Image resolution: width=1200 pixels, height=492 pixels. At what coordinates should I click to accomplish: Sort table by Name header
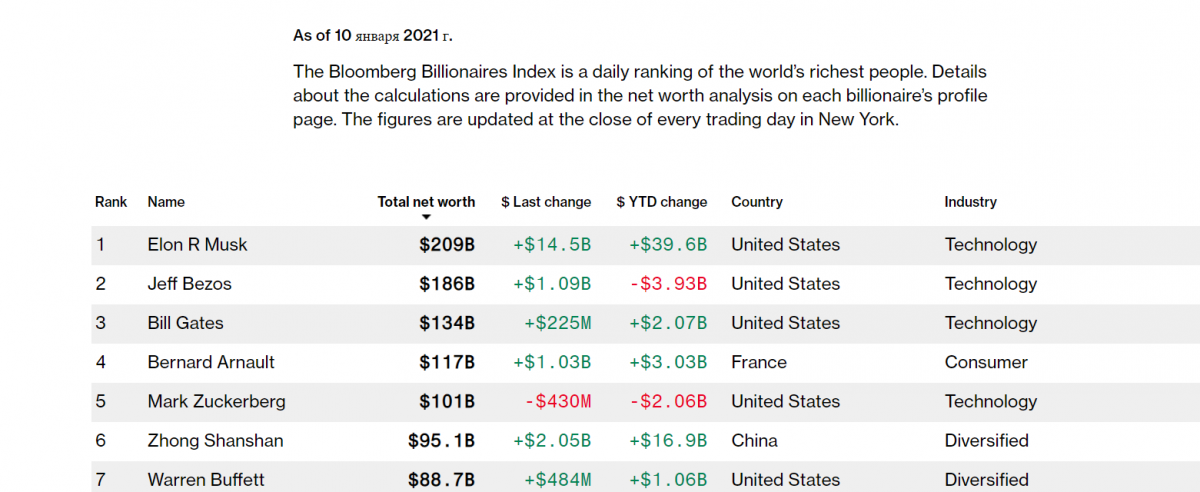[166, 202]
